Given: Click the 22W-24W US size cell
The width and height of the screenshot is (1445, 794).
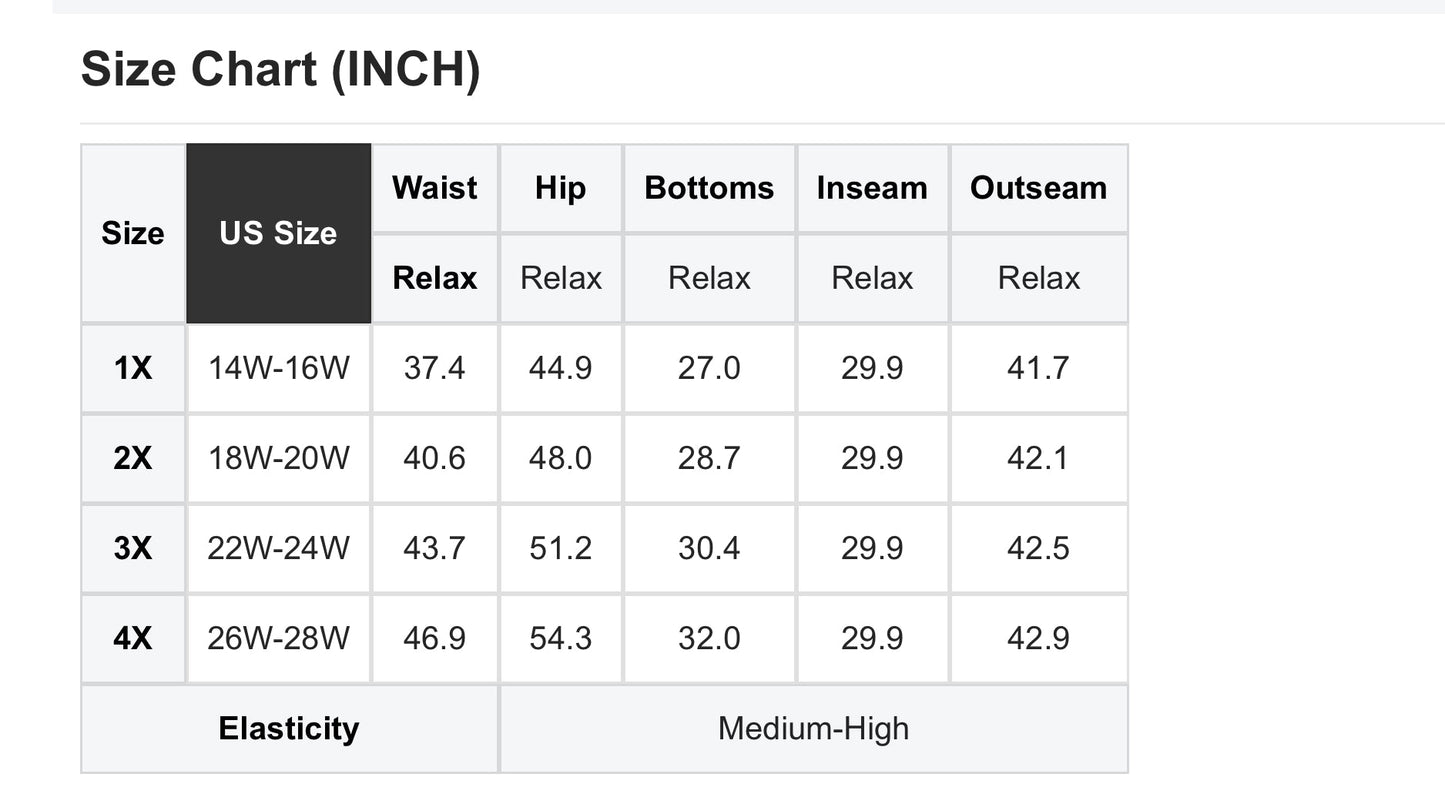Looking at the screenshot, I should 279,548.
